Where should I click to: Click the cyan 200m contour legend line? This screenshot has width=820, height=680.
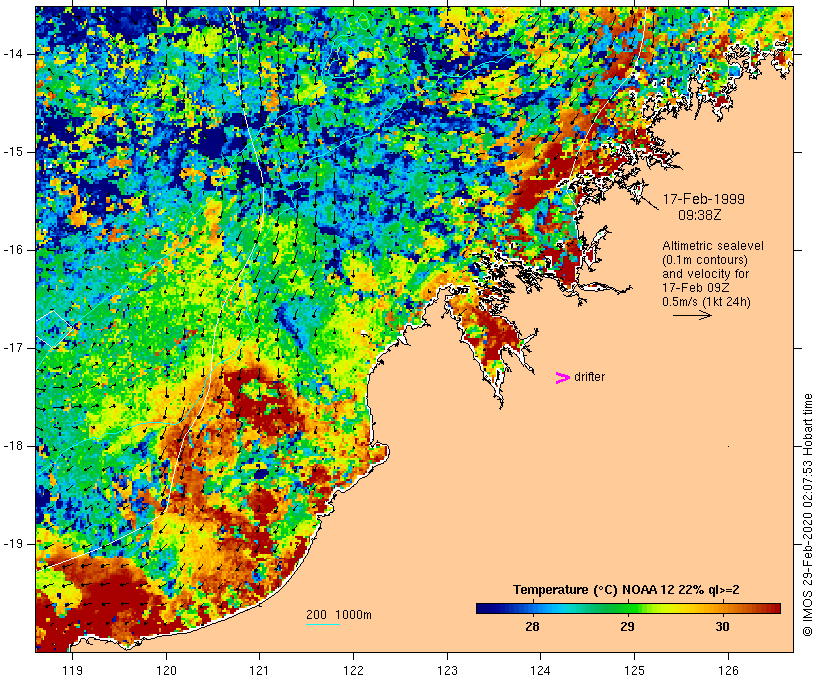tap(323, 624)
